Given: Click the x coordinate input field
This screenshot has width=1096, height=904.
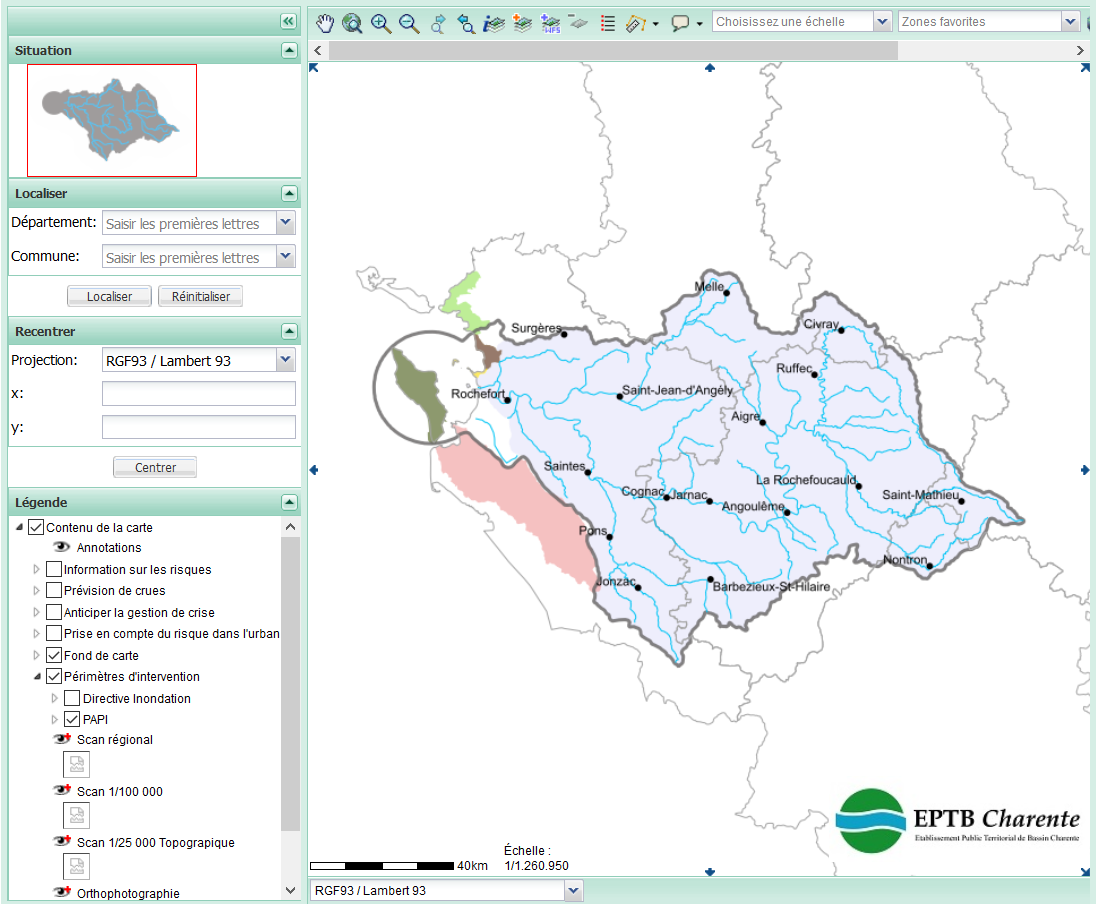Looking at the screenshot, I should pyautogui.click(x=199, y=394).
